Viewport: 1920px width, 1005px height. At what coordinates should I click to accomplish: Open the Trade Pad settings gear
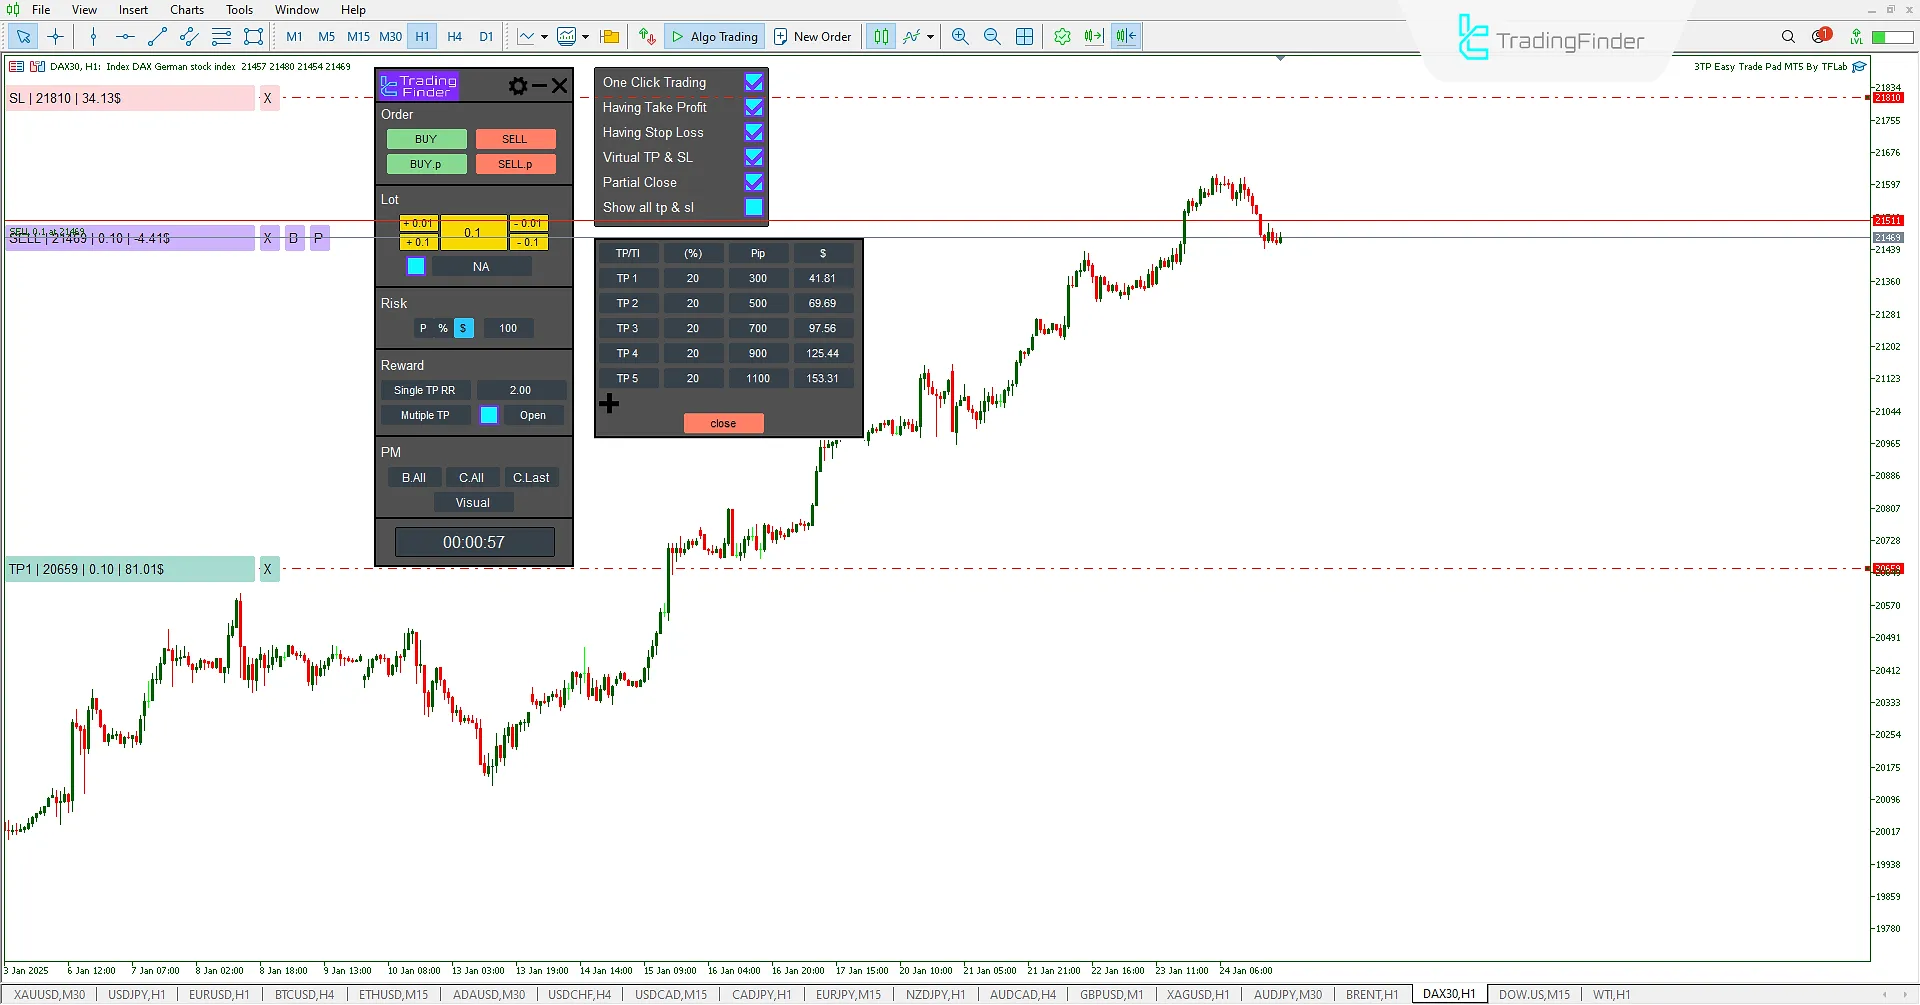click(518, 85)
